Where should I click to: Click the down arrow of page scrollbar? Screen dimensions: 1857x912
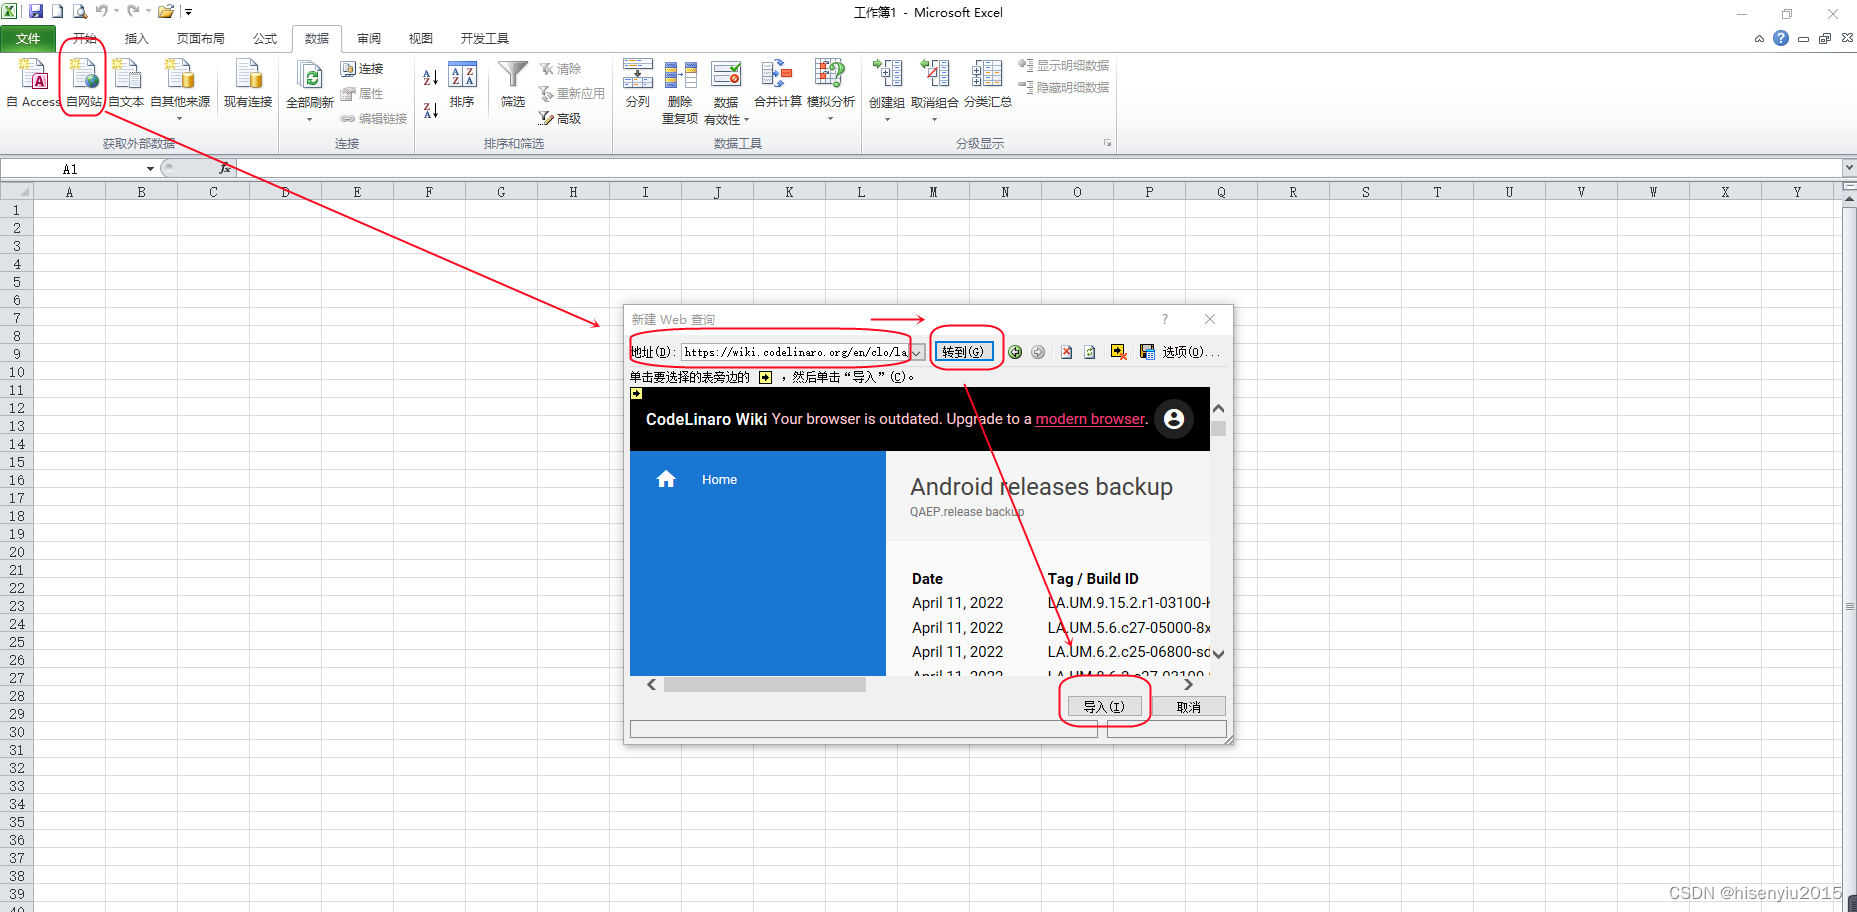[1218, 654]
